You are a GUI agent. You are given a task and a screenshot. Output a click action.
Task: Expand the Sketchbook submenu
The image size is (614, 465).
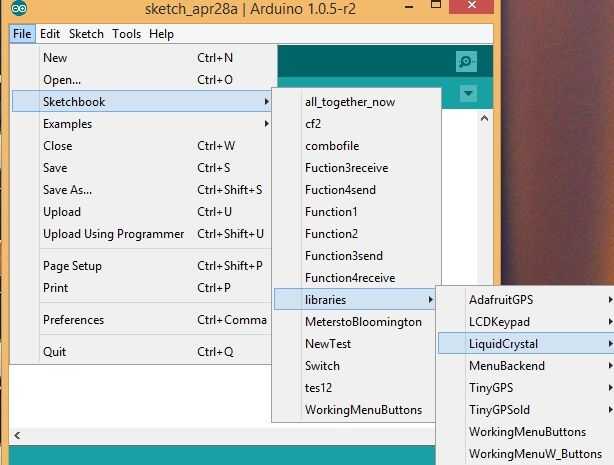142,101
